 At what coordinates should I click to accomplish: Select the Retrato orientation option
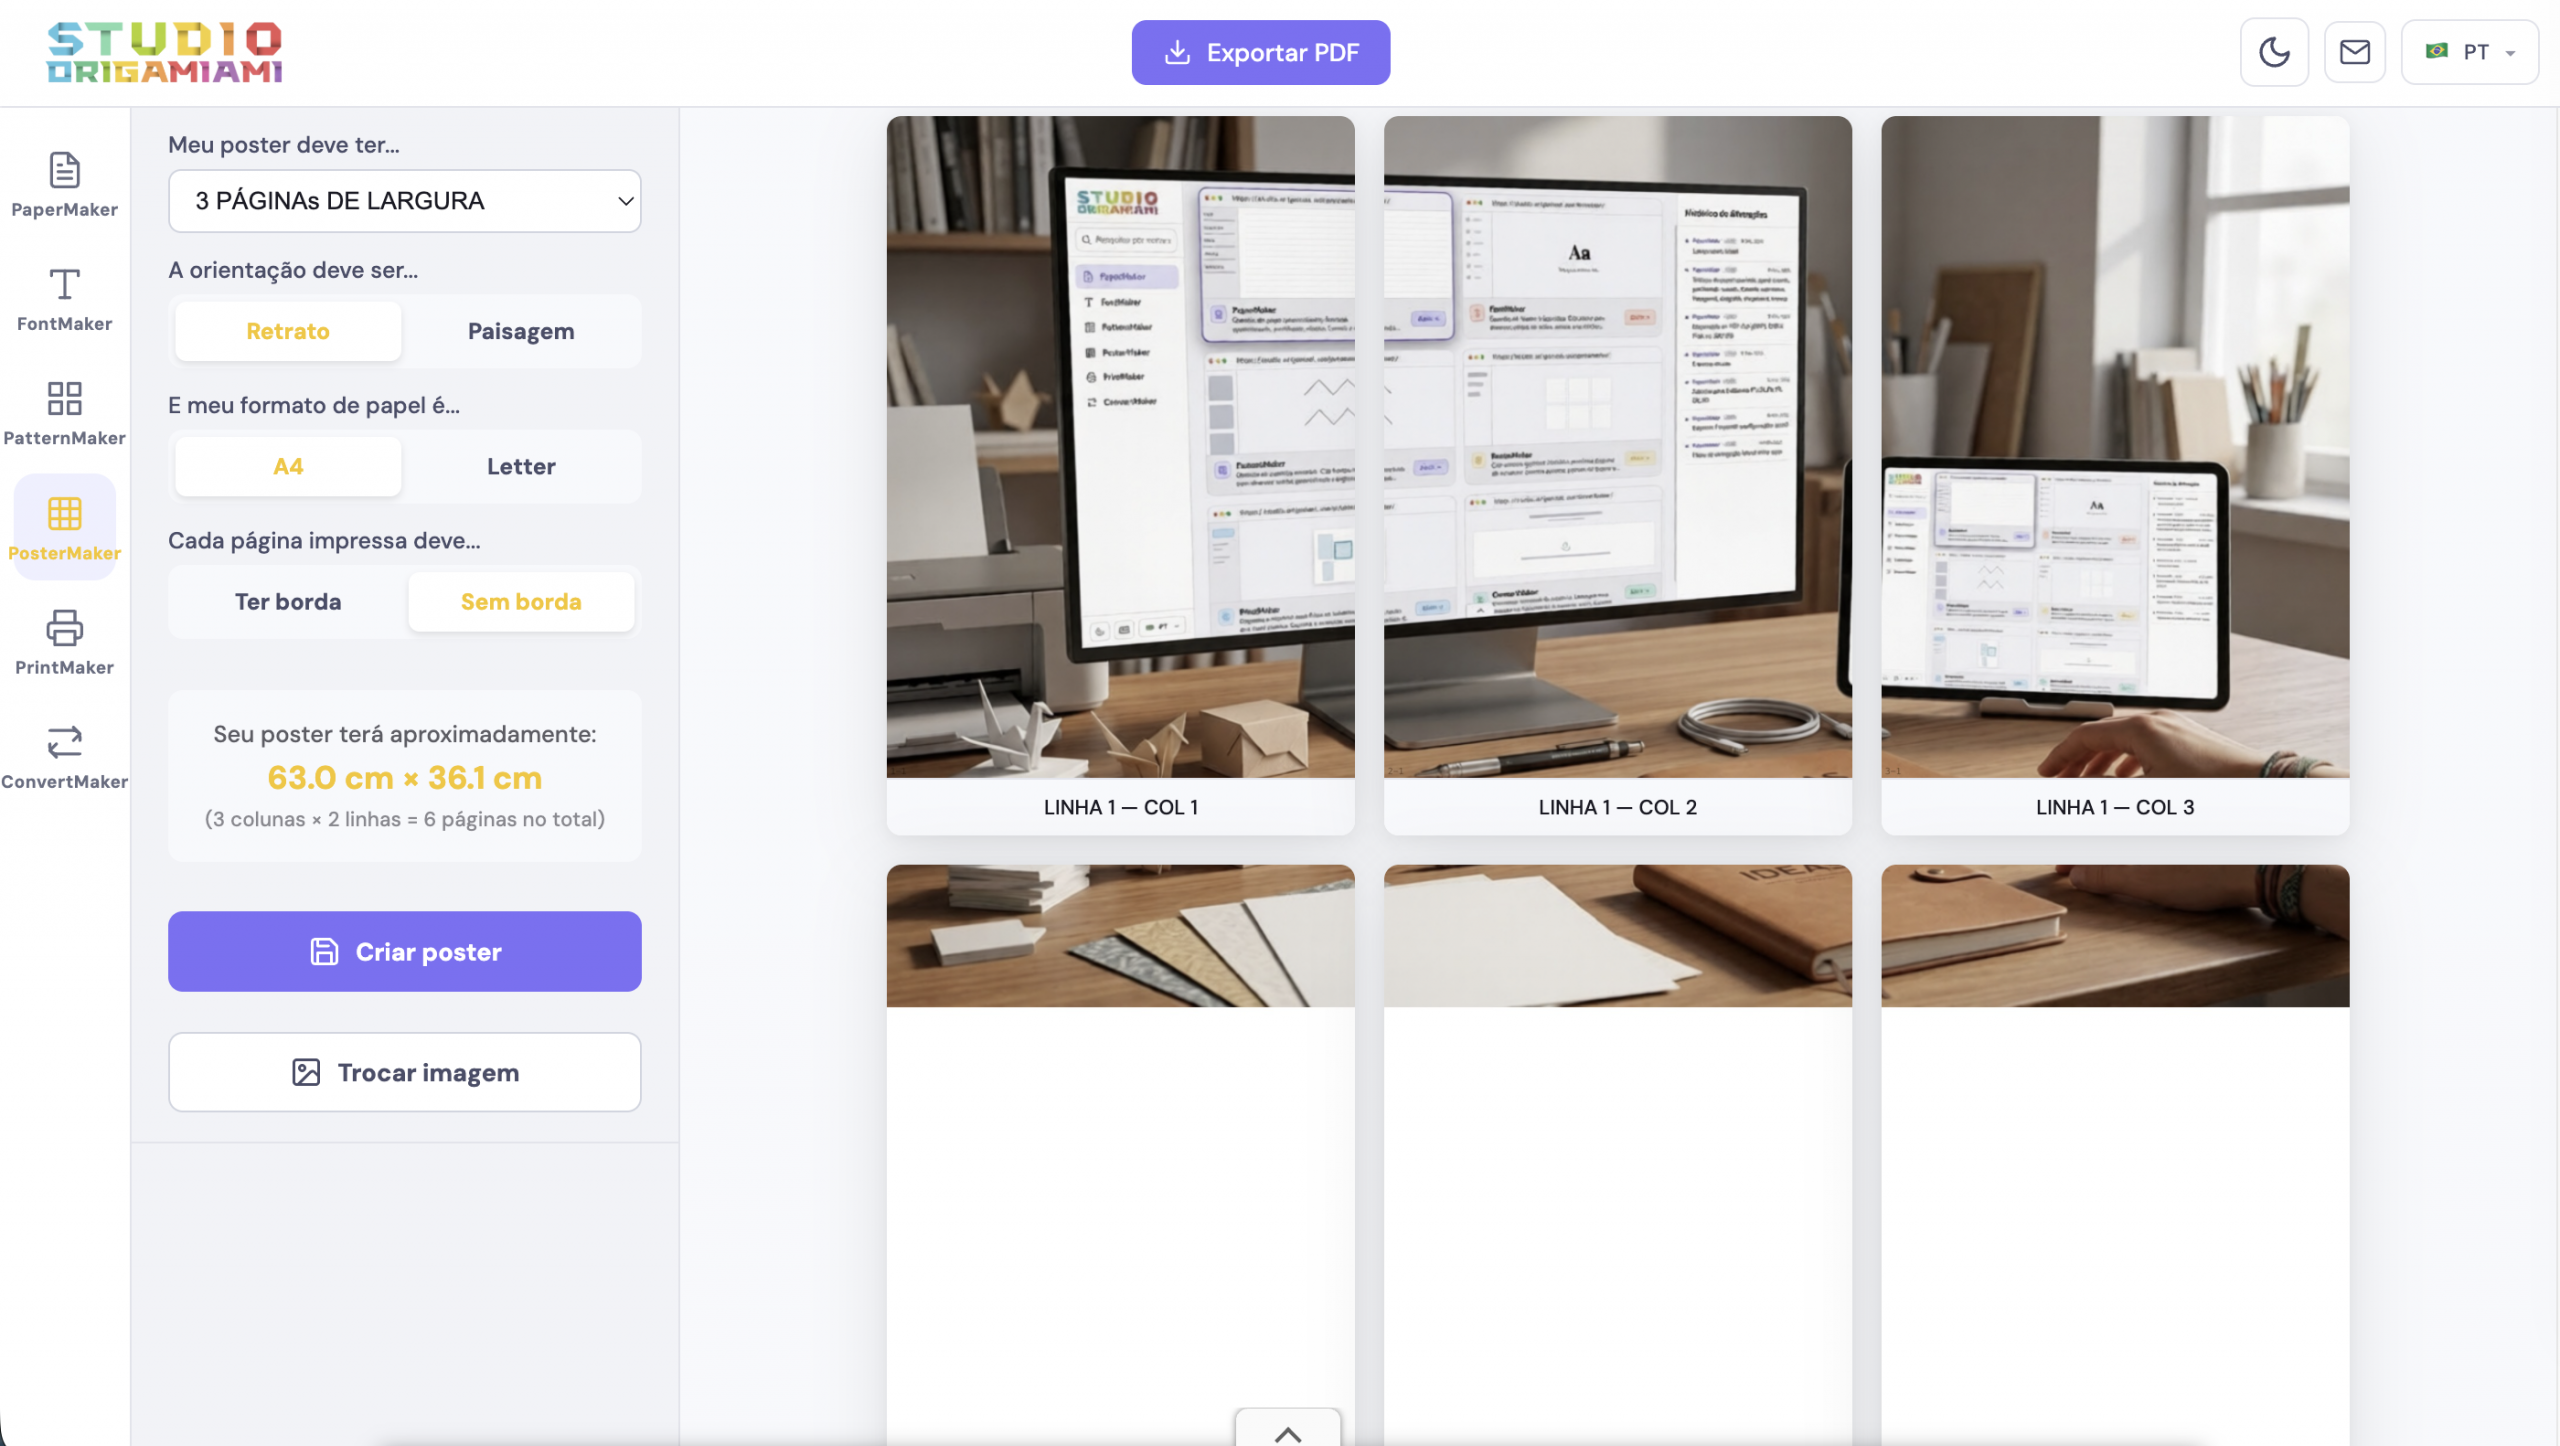(x=288, y=331)
